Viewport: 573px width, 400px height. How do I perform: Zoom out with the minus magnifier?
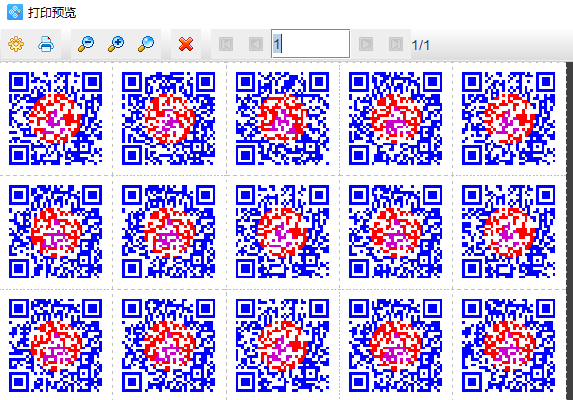pyautogui.click(x=86, y=44)
